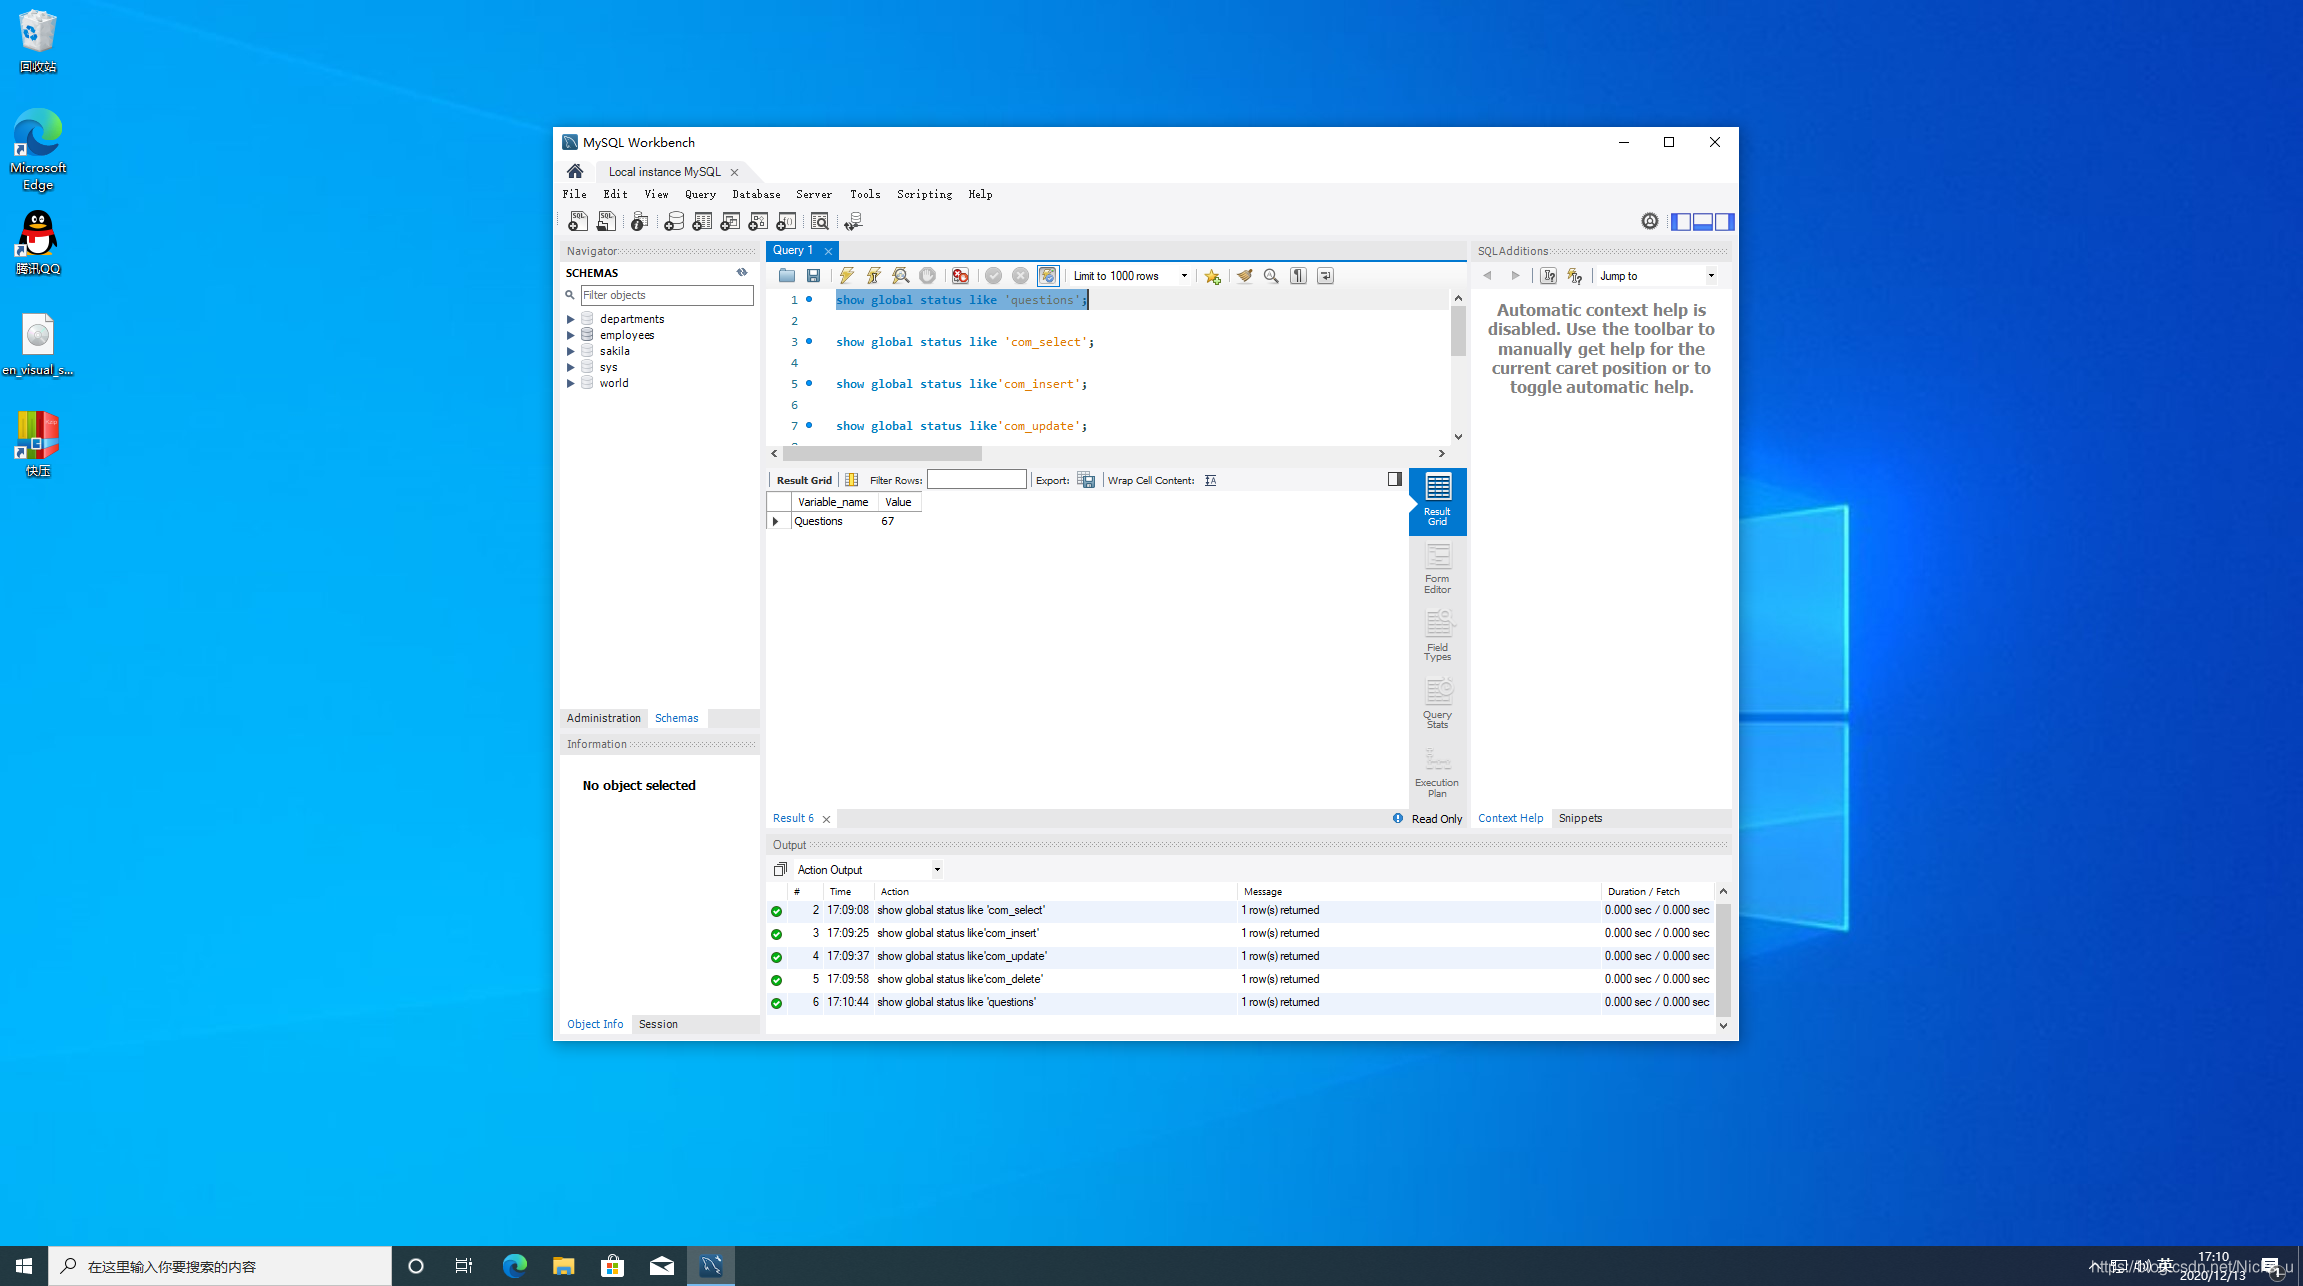
Task: Rollback transaction icon
Action: pos(1020,276)
